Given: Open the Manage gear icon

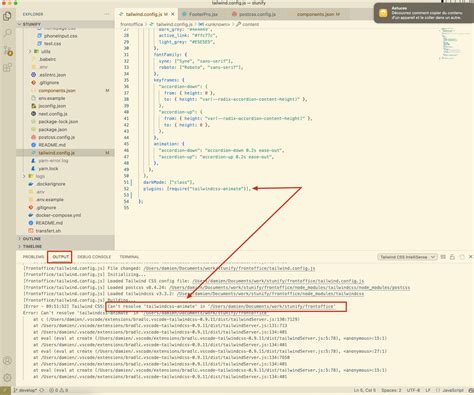Looking at the screenshot, I should tap(7, 378).
